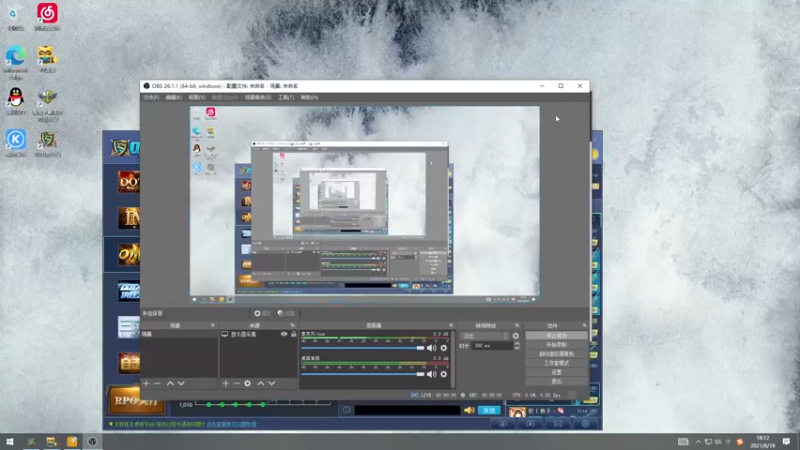Launch NetEase Cloud Music desktop shortcut
800x450 pixels.
47,17
